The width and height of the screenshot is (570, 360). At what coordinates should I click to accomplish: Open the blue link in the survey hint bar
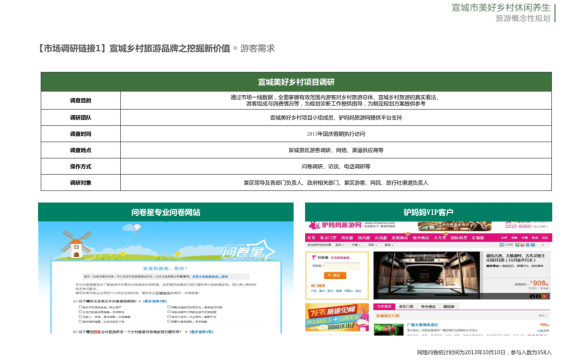210,277
